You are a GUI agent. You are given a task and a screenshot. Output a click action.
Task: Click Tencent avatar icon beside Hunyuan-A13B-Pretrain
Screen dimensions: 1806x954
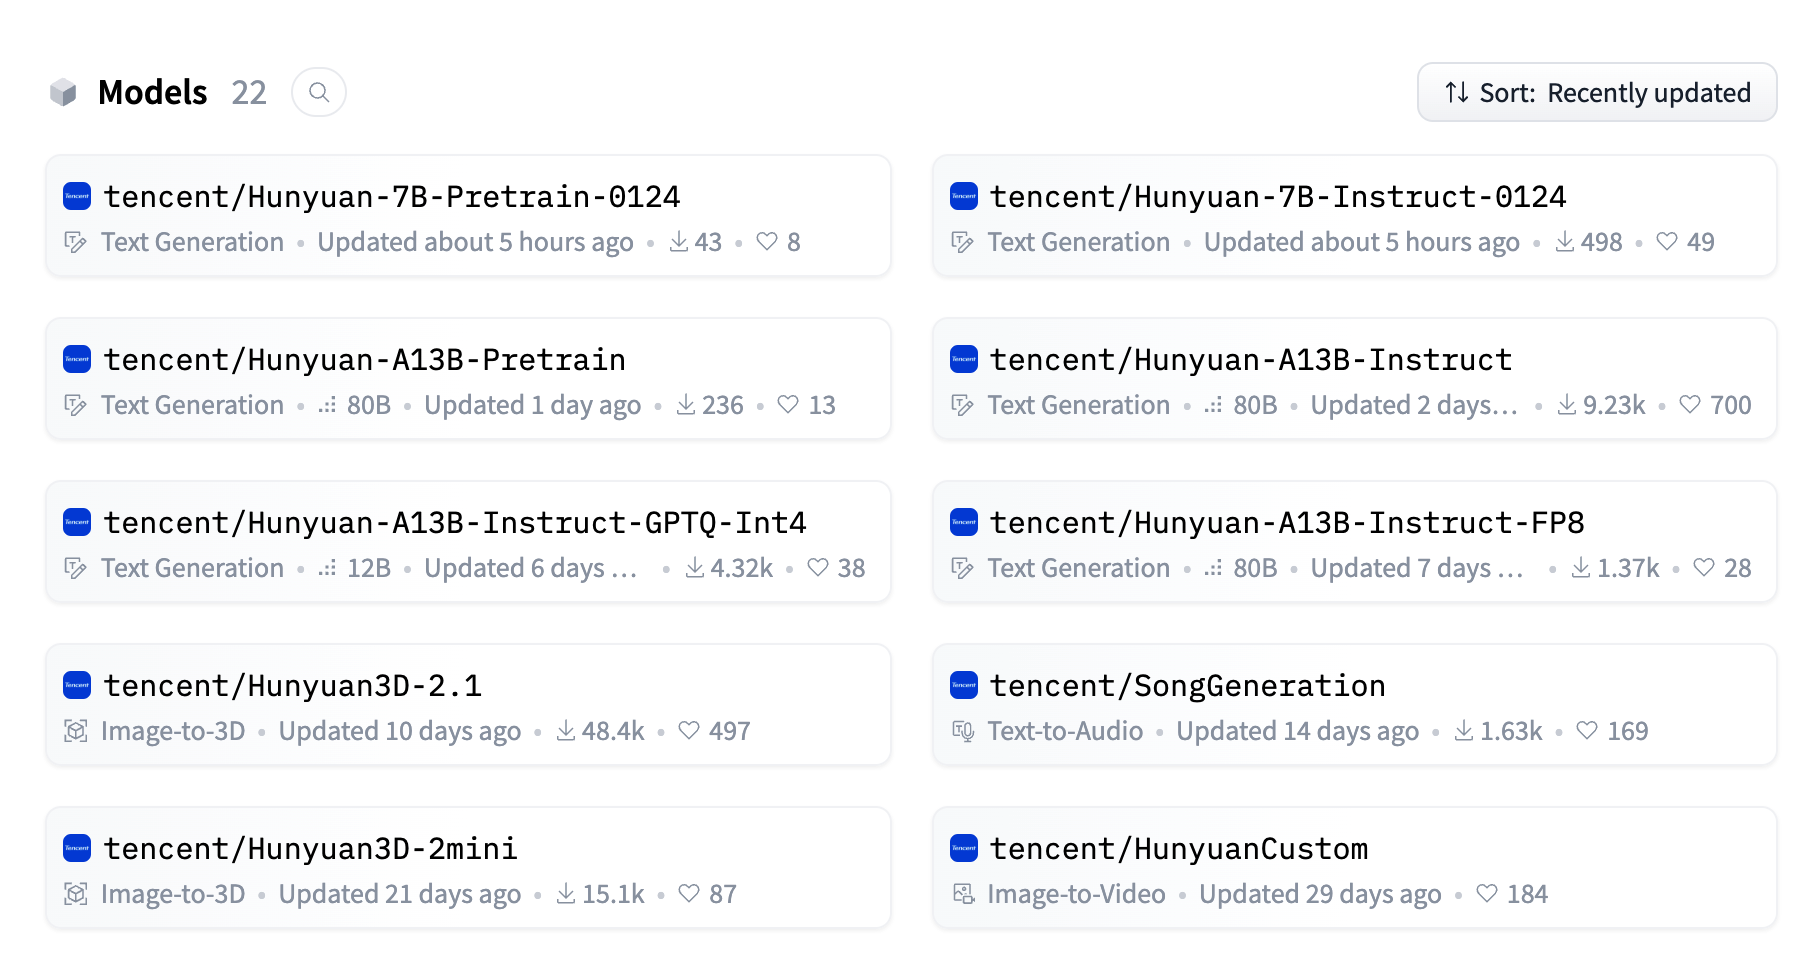pyautogui.click(x=77, y=359)
